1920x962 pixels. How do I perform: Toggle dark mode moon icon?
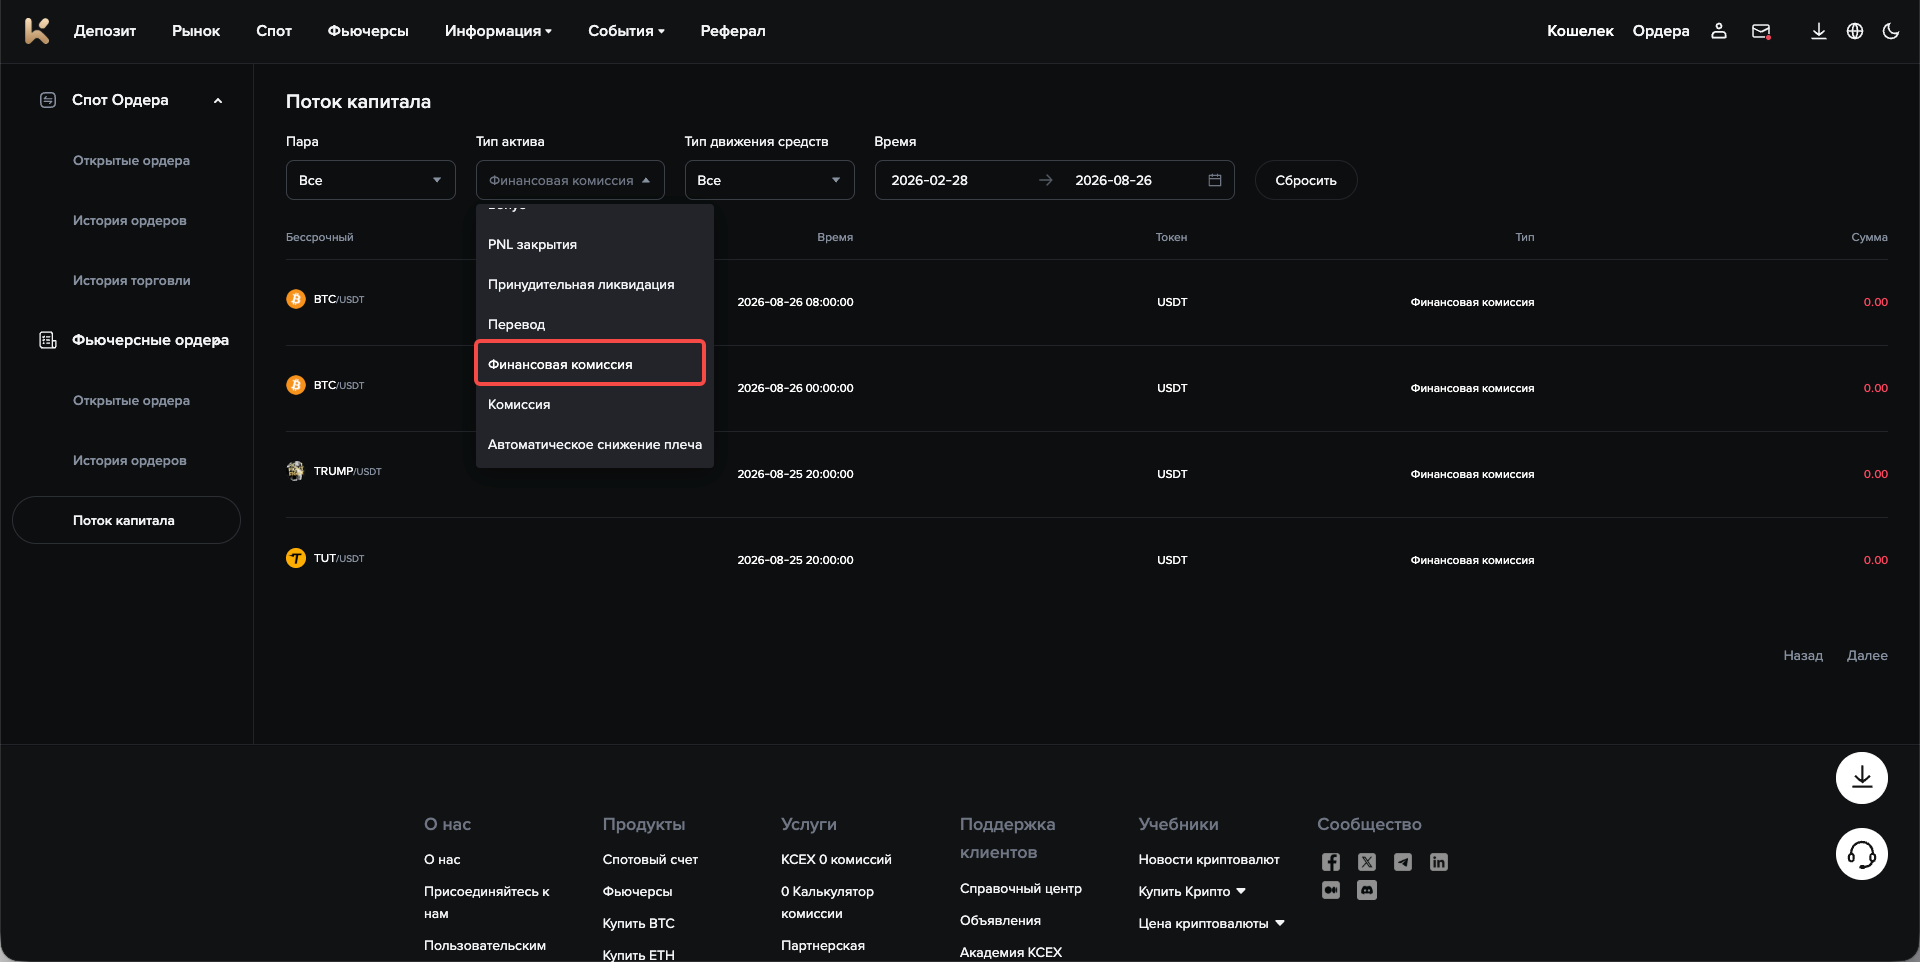[1891, 31]
